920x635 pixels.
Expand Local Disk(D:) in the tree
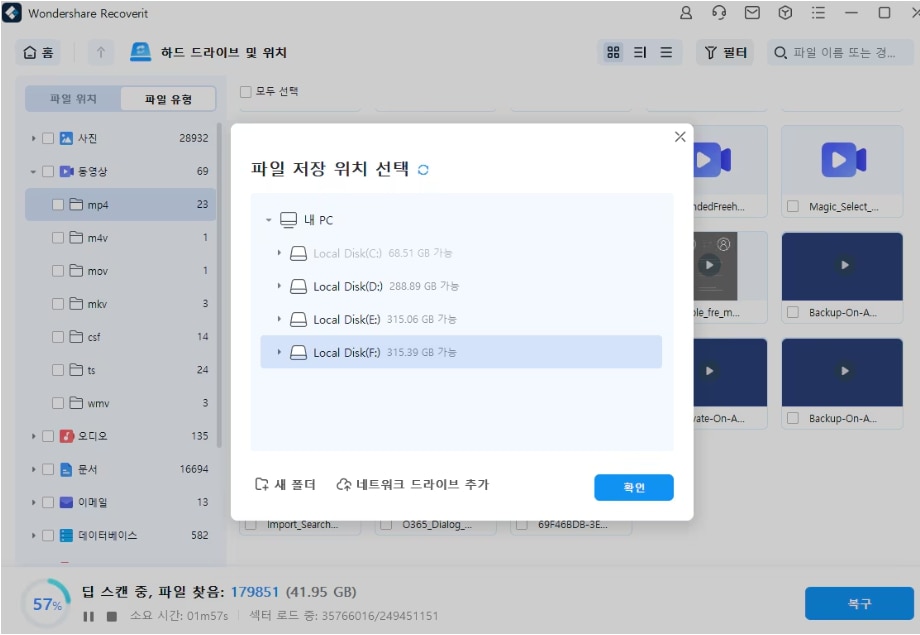280,286
